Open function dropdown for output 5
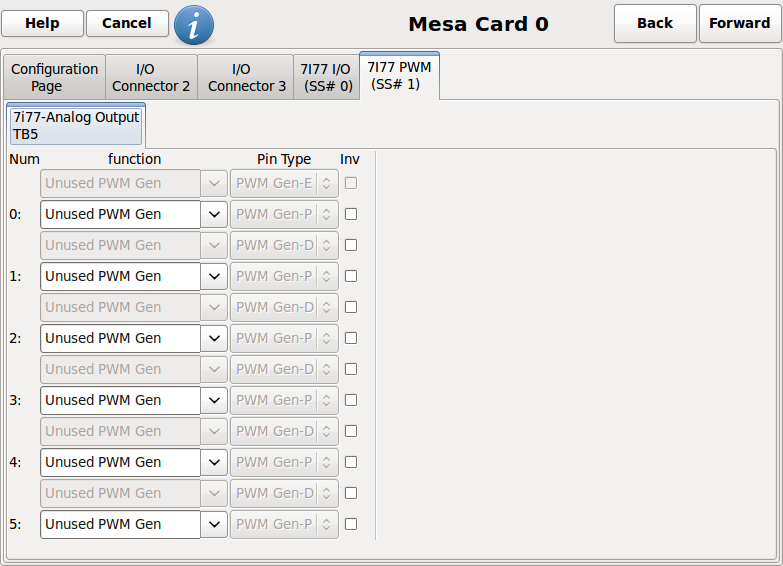The height and width of the screenshot is (566, 783). click(214, 524)
